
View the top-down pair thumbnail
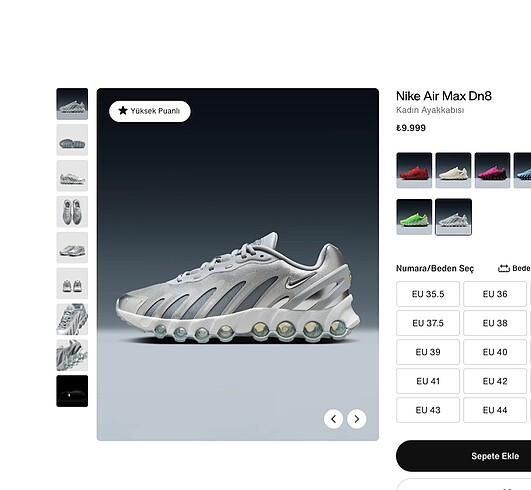coord(72,212)
